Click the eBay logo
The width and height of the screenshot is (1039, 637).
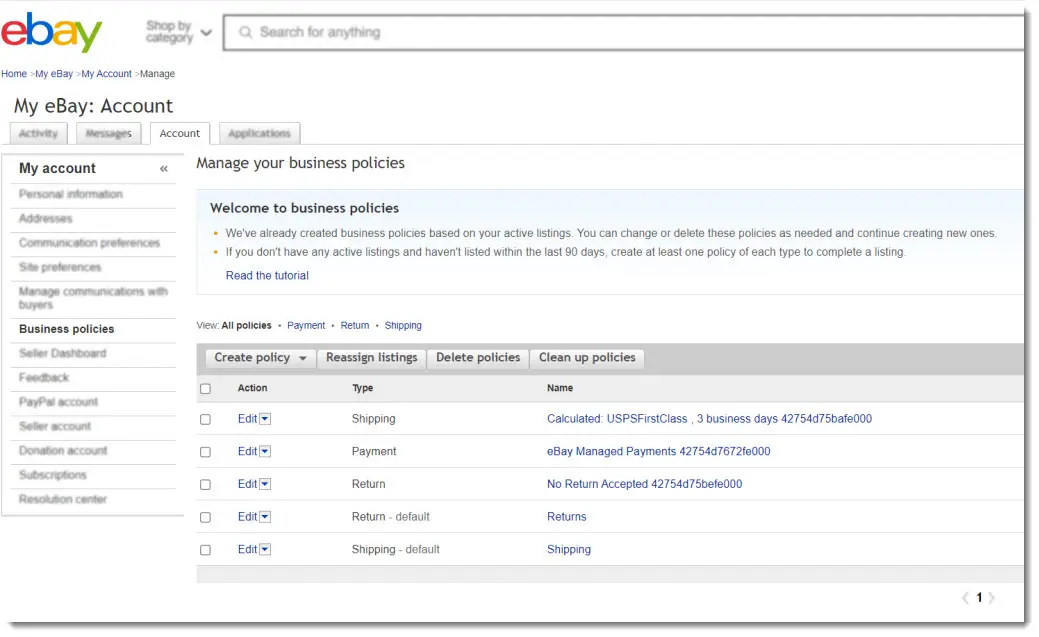pos(52,32)
